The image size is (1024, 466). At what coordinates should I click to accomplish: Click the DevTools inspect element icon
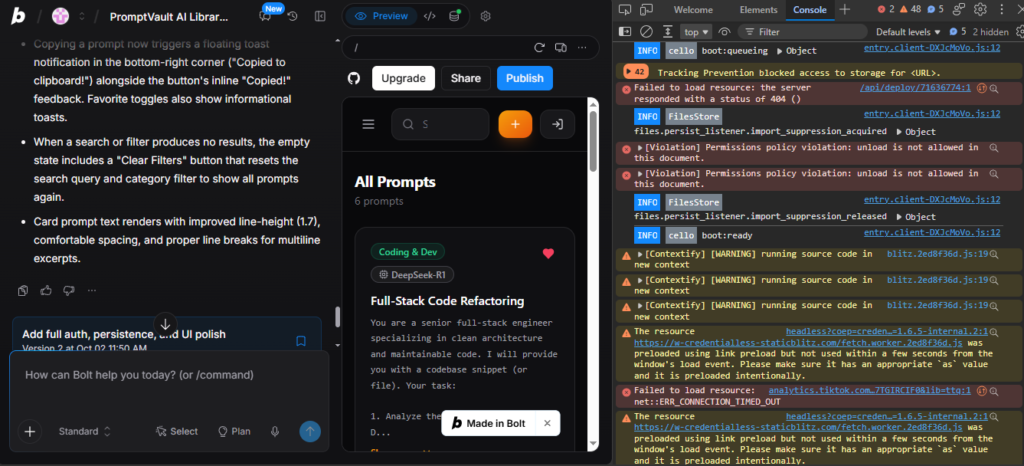tap(625, 10)
